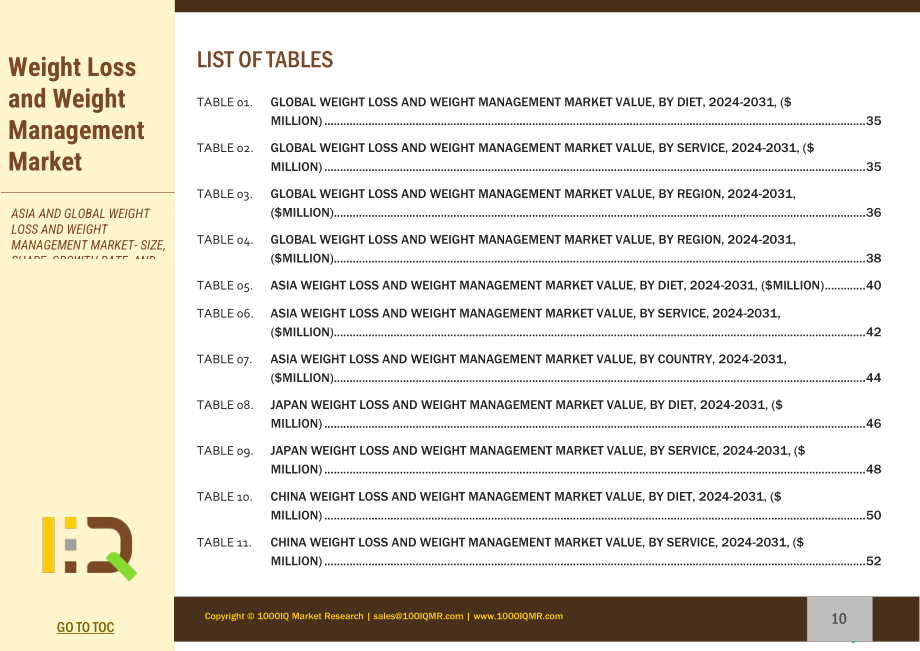
Task: Open Table 08 Japan market by diet entry
Action: 539,414
